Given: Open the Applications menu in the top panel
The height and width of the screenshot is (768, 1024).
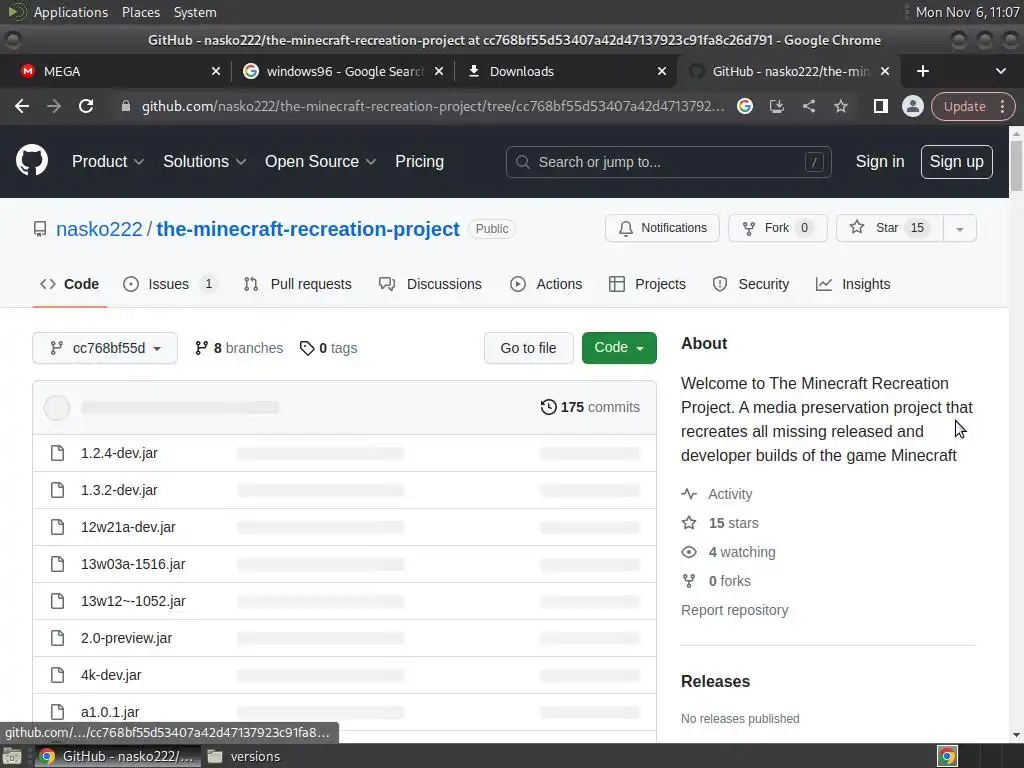Looking at the screenshot, I should [70, 12].
